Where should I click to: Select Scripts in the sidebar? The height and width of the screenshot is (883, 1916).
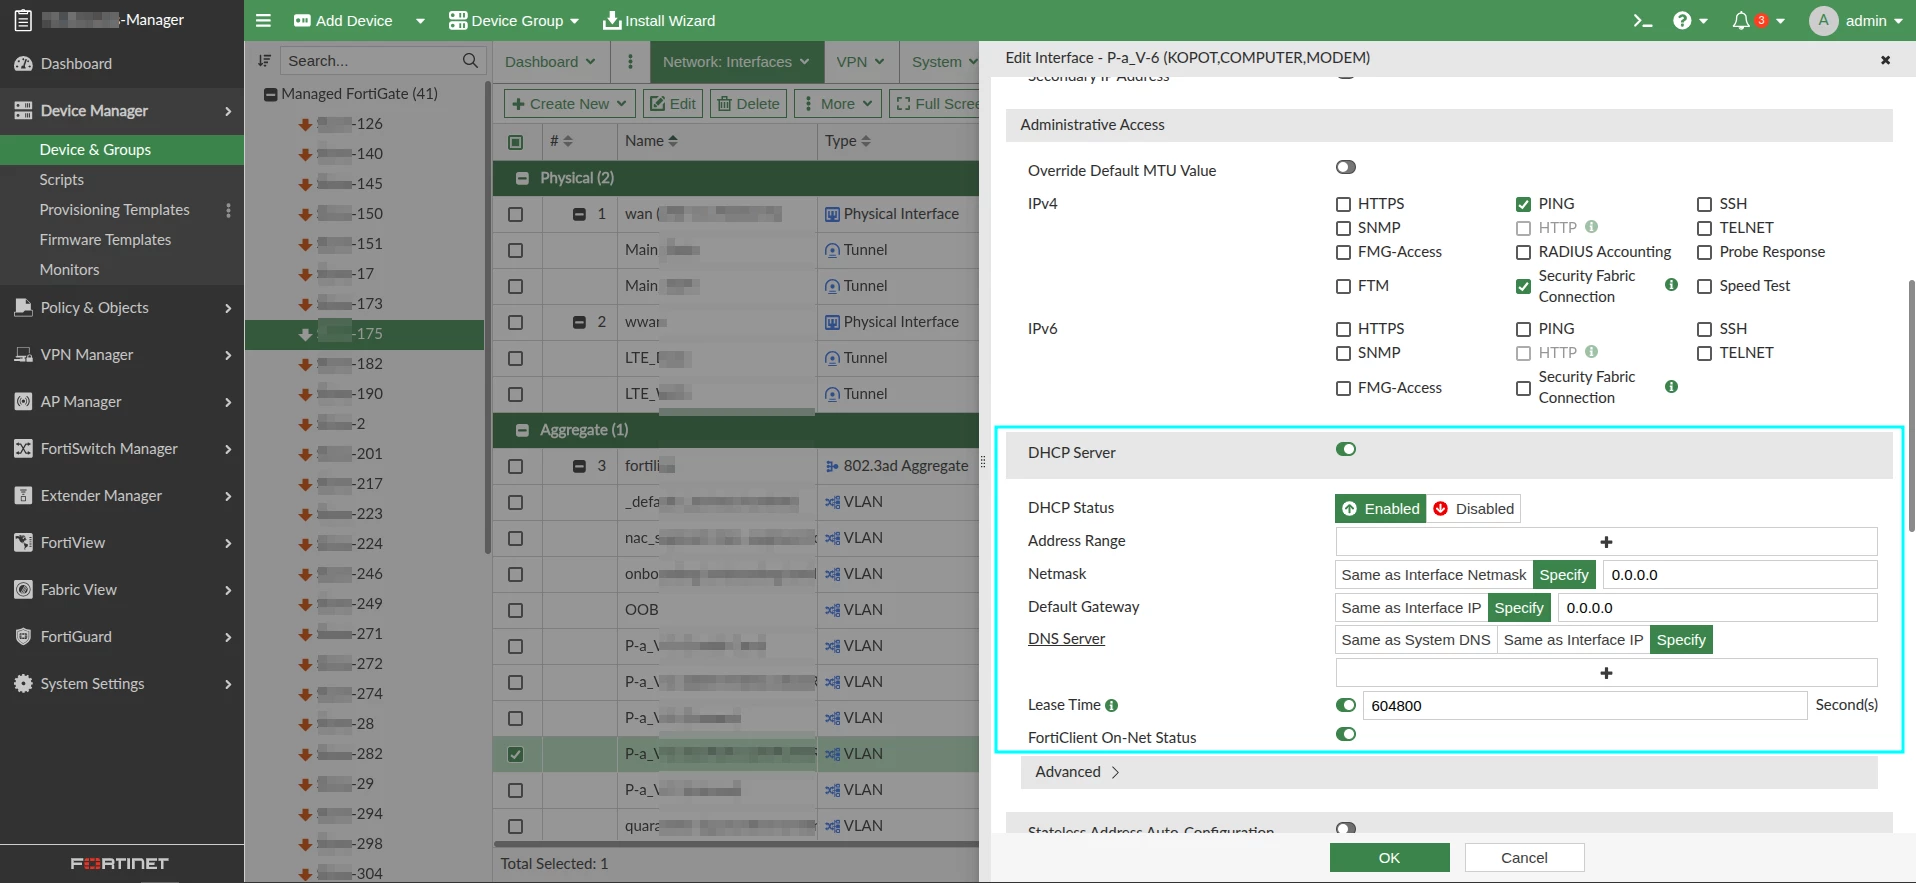coord(62,180)
